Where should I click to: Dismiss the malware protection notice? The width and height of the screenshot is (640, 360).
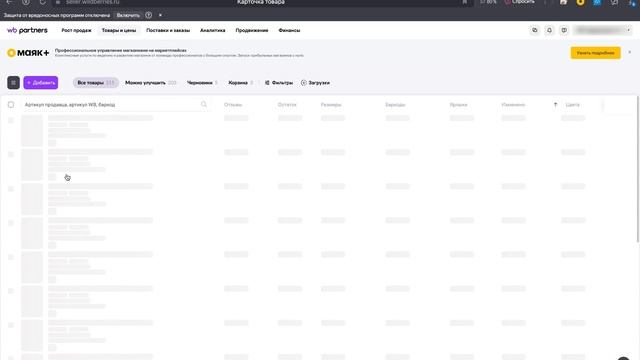(x=160, y=15)
